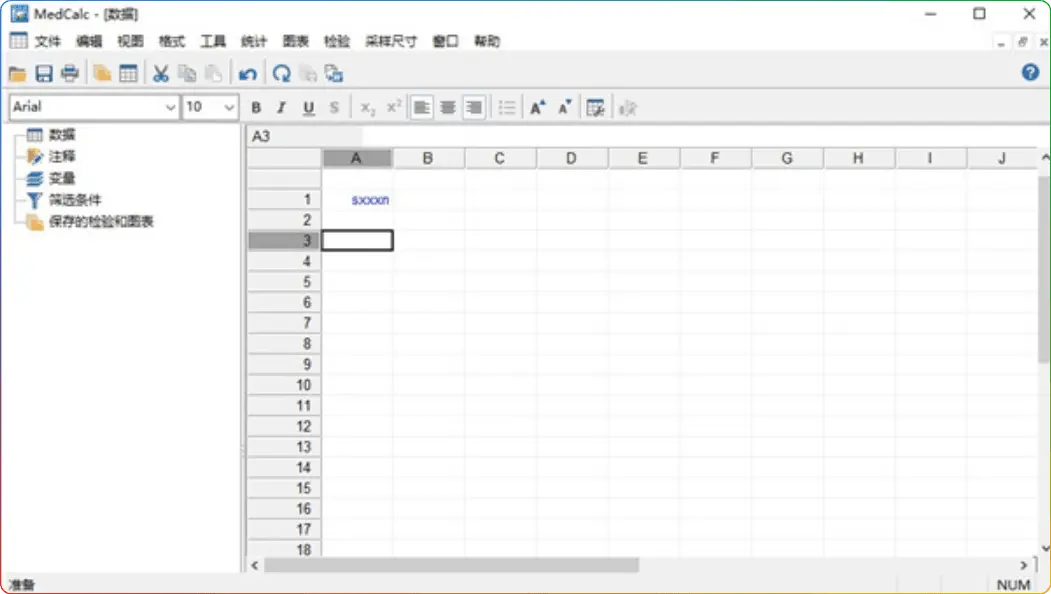The image size is (1051, 594).
Task: Select 注释 in the side tree
Action: coord(62,156)
